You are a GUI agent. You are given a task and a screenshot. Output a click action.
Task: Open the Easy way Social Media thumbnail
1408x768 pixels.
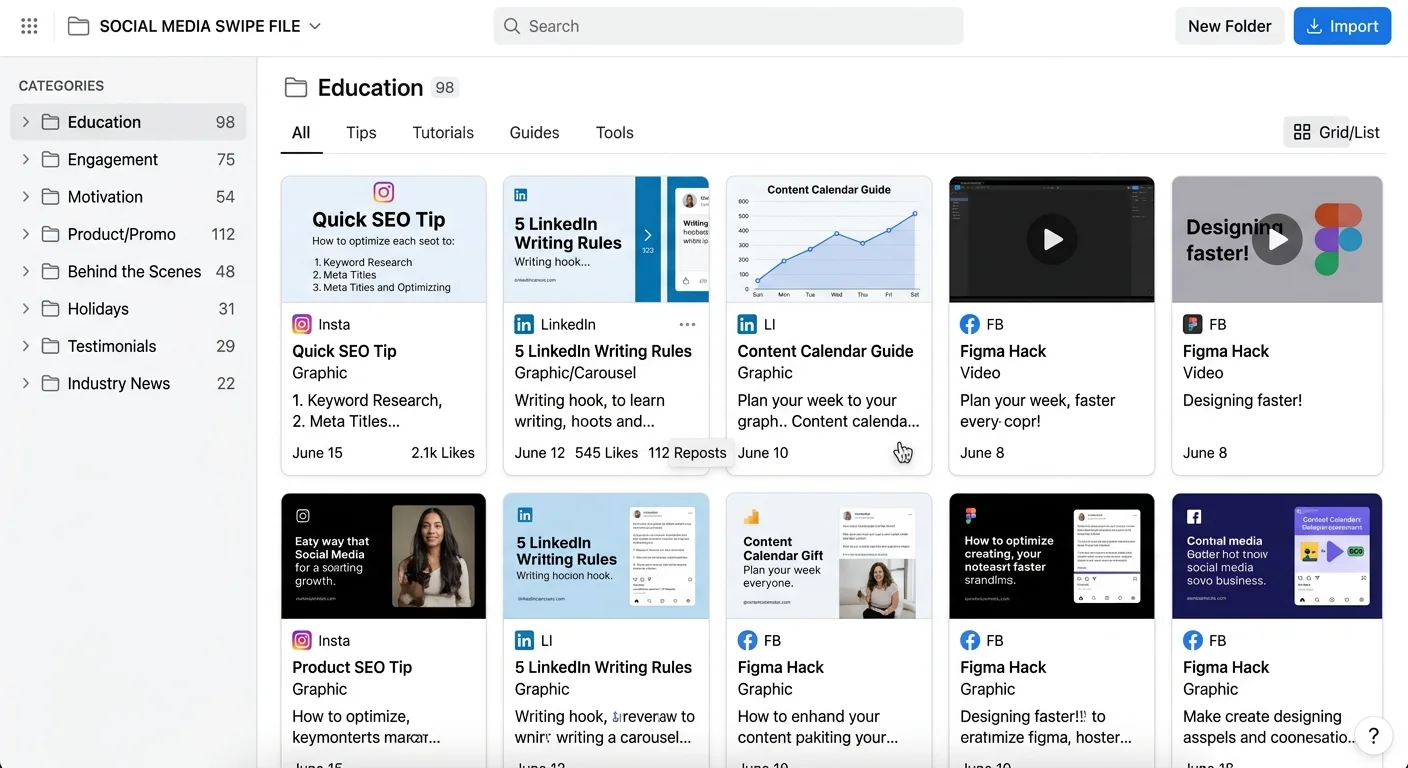point(384,555)
